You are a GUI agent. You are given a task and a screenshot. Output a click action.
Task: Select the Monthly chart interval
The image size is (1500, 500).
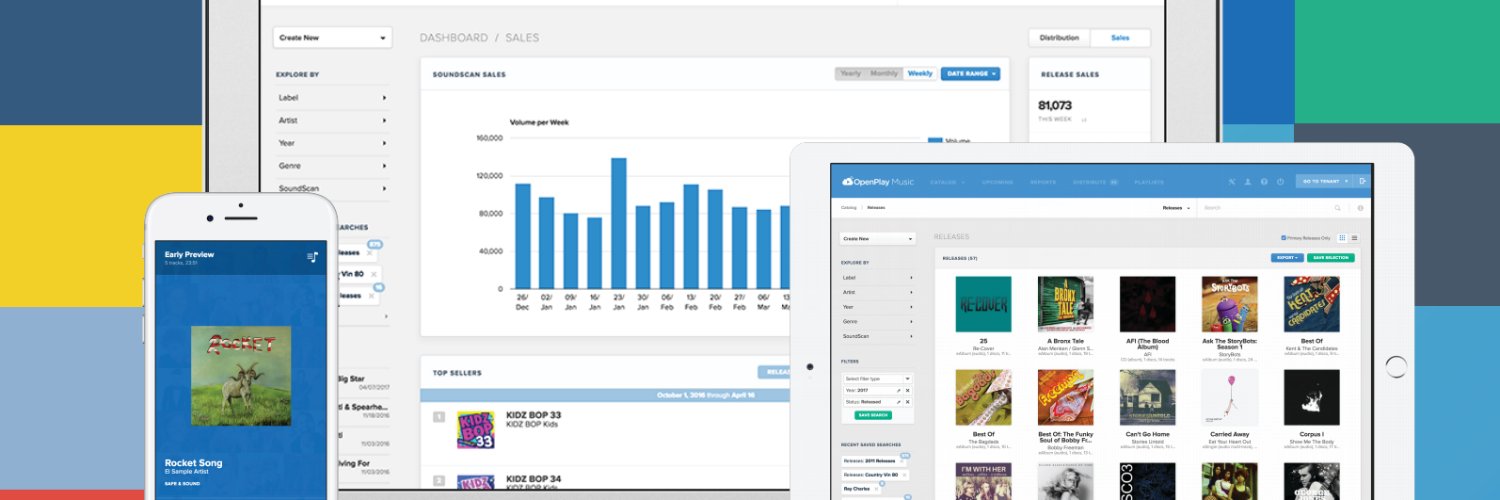coord(884,74)
